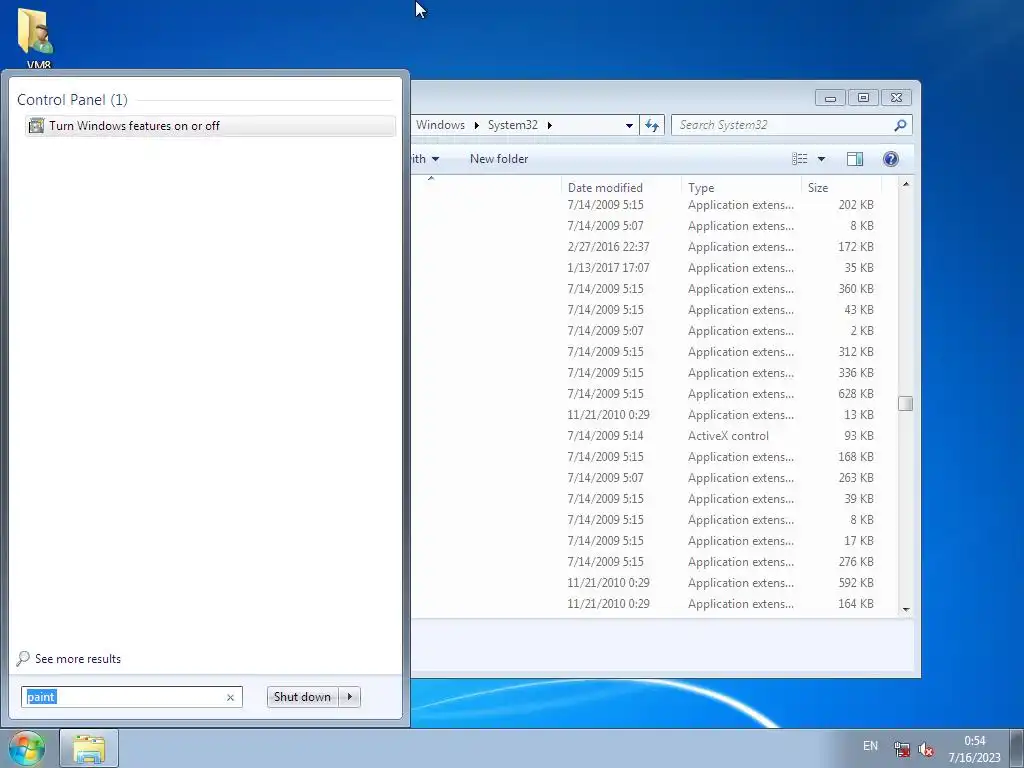Image resolution: width=1024 pixels, height=768 pixels.
Task: Open Explorer Help icon
Action: point(891,159)
